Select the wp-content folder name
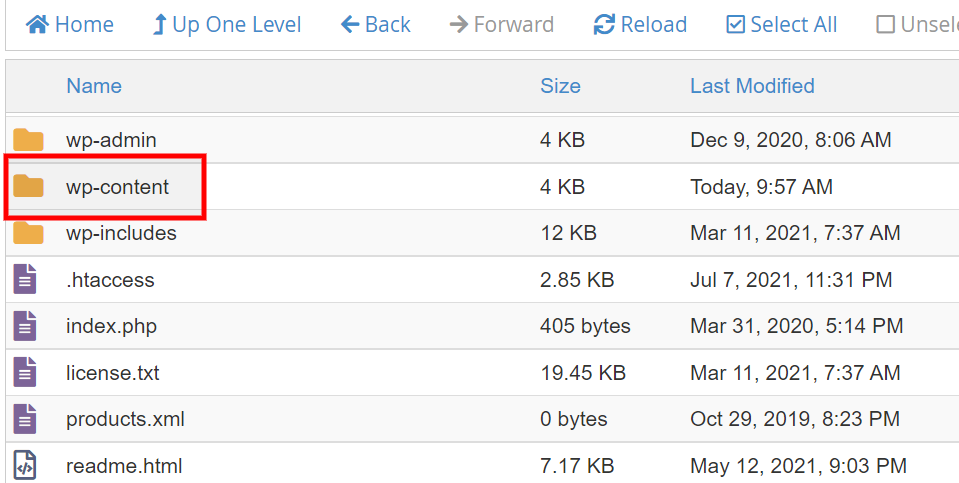 click(x=118, y=187)
